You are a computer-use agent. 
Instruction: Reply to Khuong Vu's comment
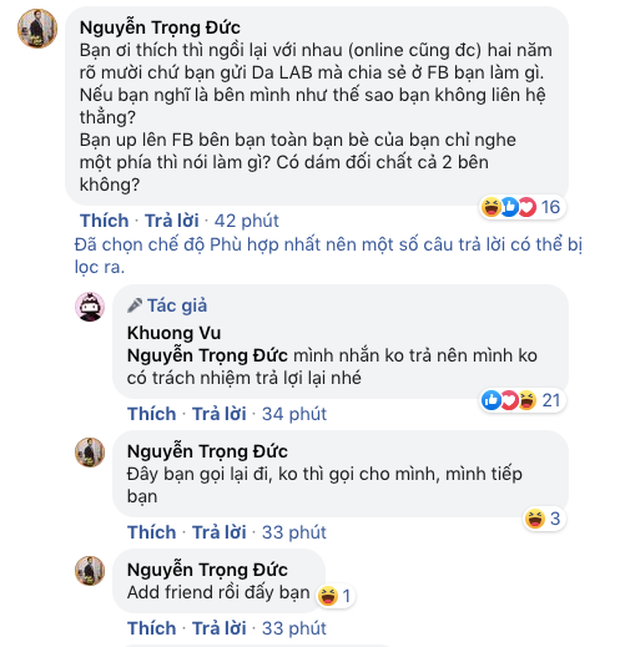(x=218, y=413)
